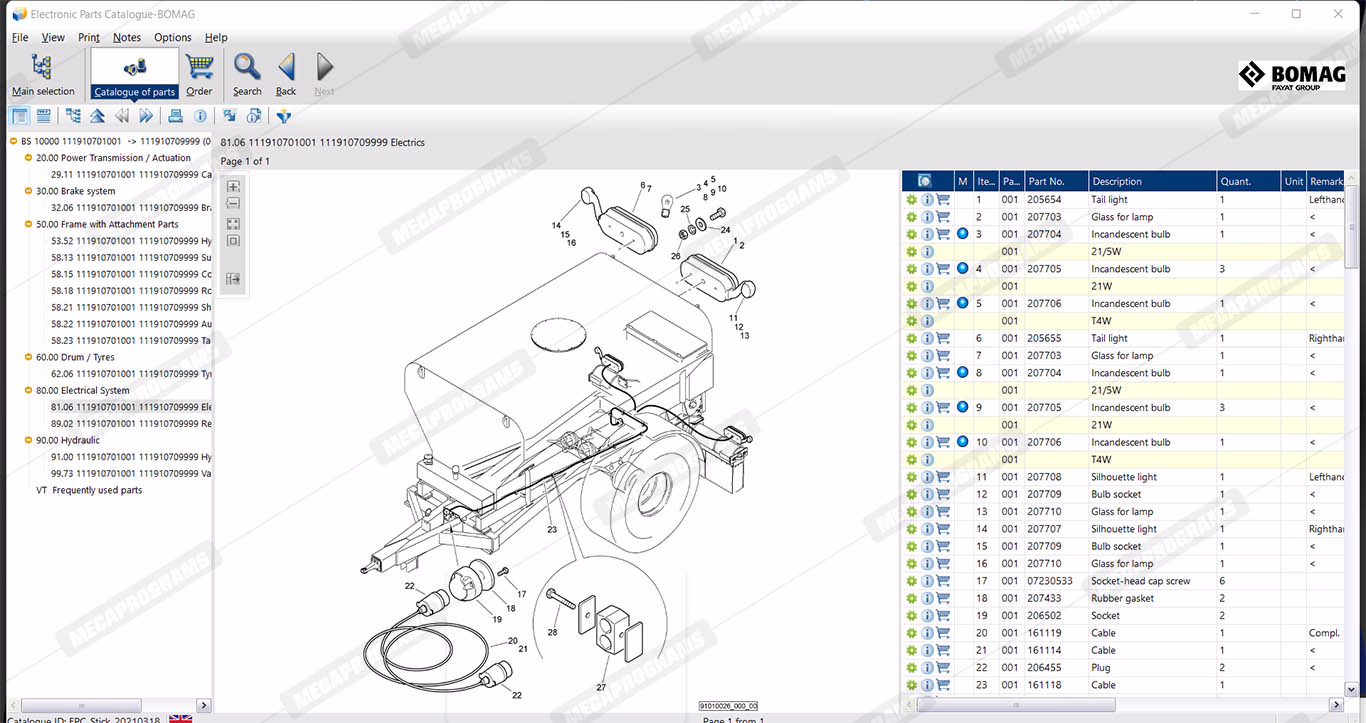Collapse the 50.00 Frame with Attachment Parts node
The image size is (1366, 723).
click(x=28, y=224)
